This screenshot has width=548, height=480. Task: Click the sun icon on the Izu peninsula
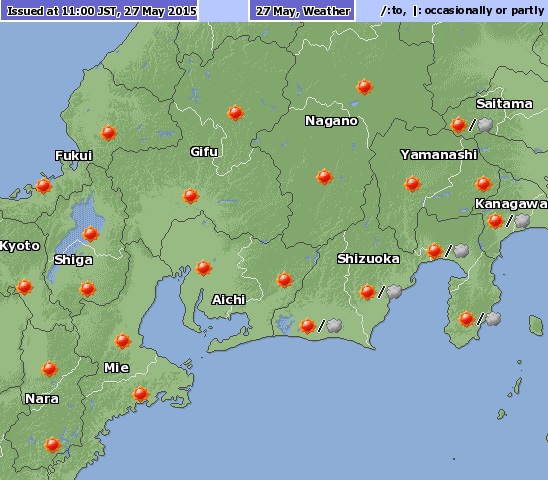click(466, 319)
